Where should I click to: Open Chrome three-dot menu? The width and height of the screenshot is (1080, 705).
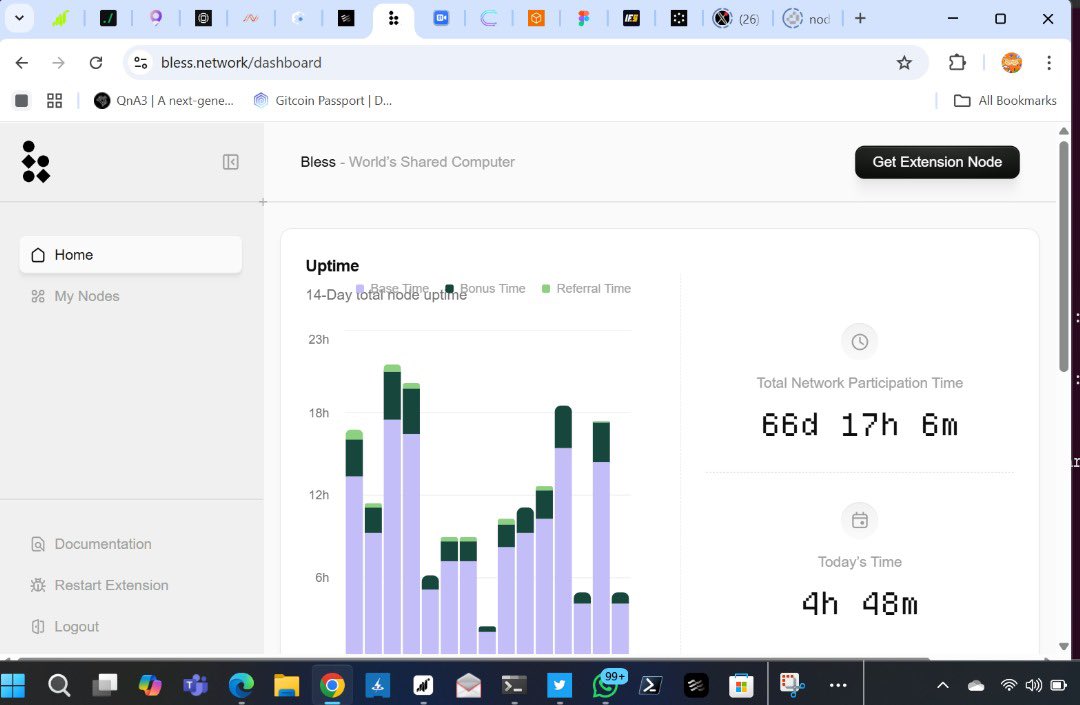click(1049, 63)
